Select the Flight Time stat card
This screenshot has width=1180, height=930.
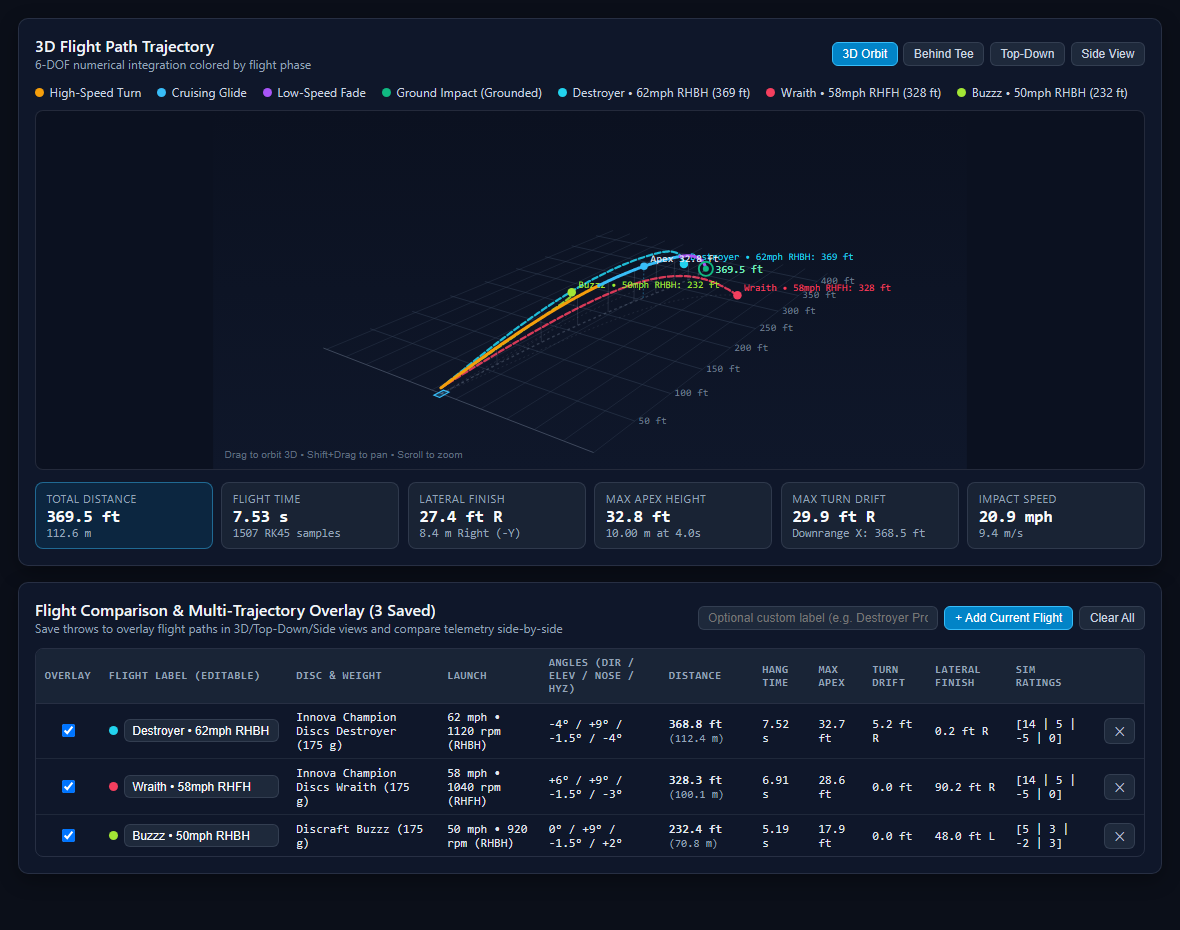pos(309,515)
